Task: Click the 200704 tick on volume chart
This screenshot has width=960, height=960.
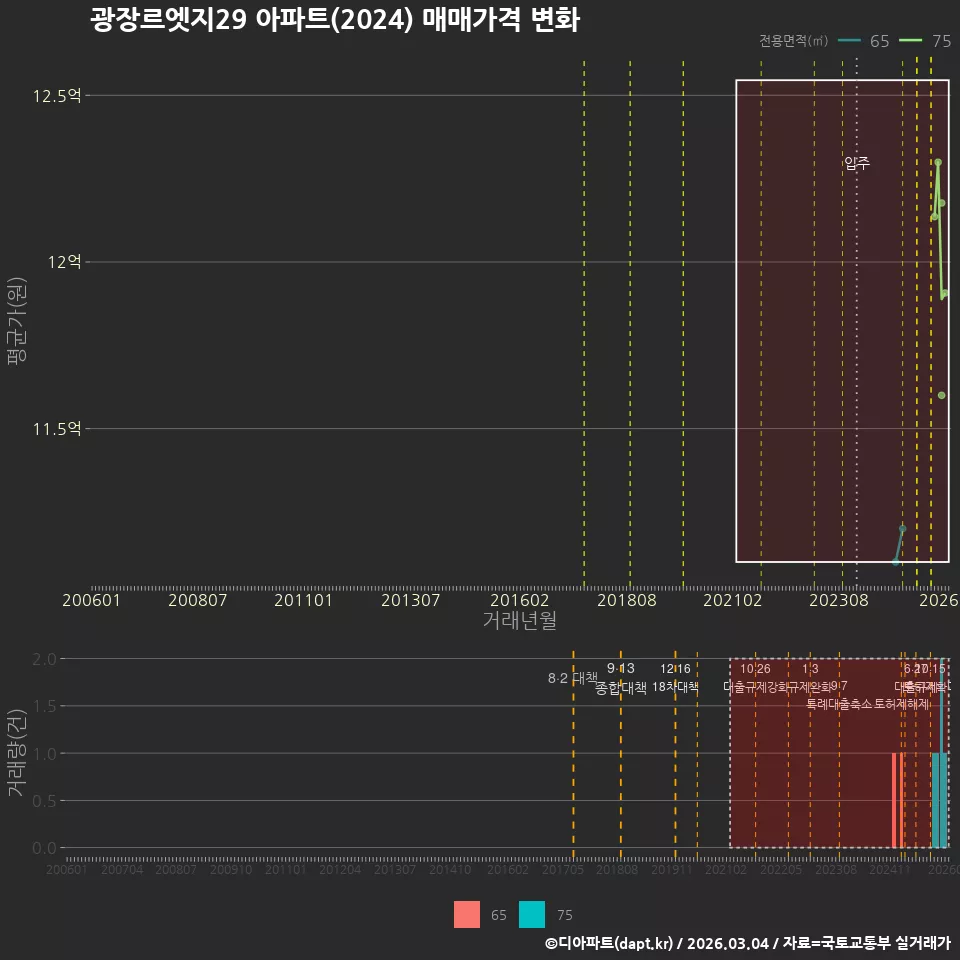Action: [122, 869]
